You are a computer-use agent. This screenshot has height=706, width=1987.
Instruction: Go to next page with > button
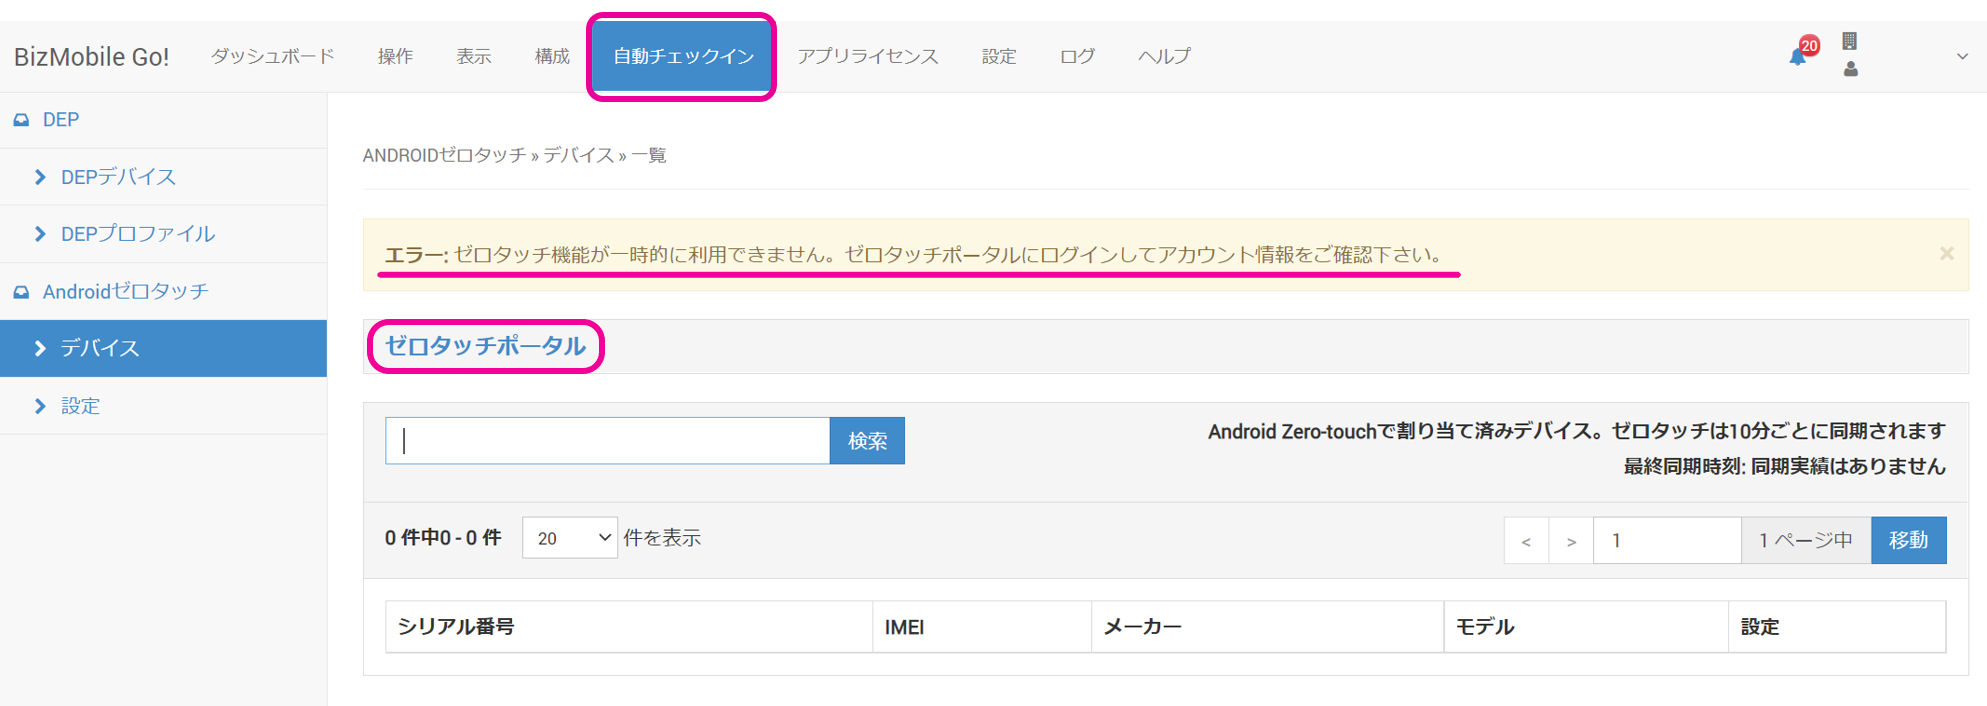(1570, 541)
